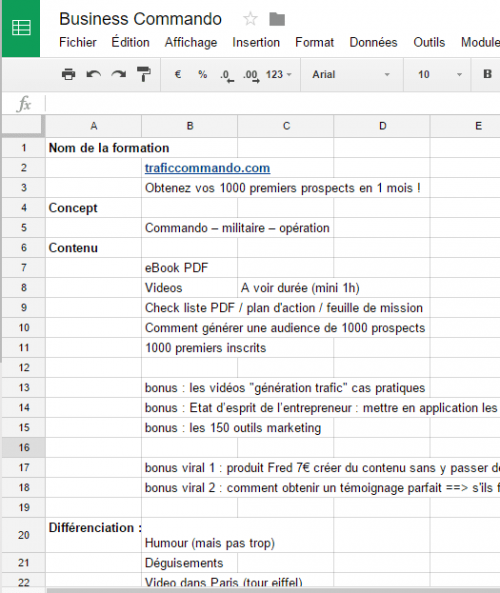Select column C header

coord(286,126)
